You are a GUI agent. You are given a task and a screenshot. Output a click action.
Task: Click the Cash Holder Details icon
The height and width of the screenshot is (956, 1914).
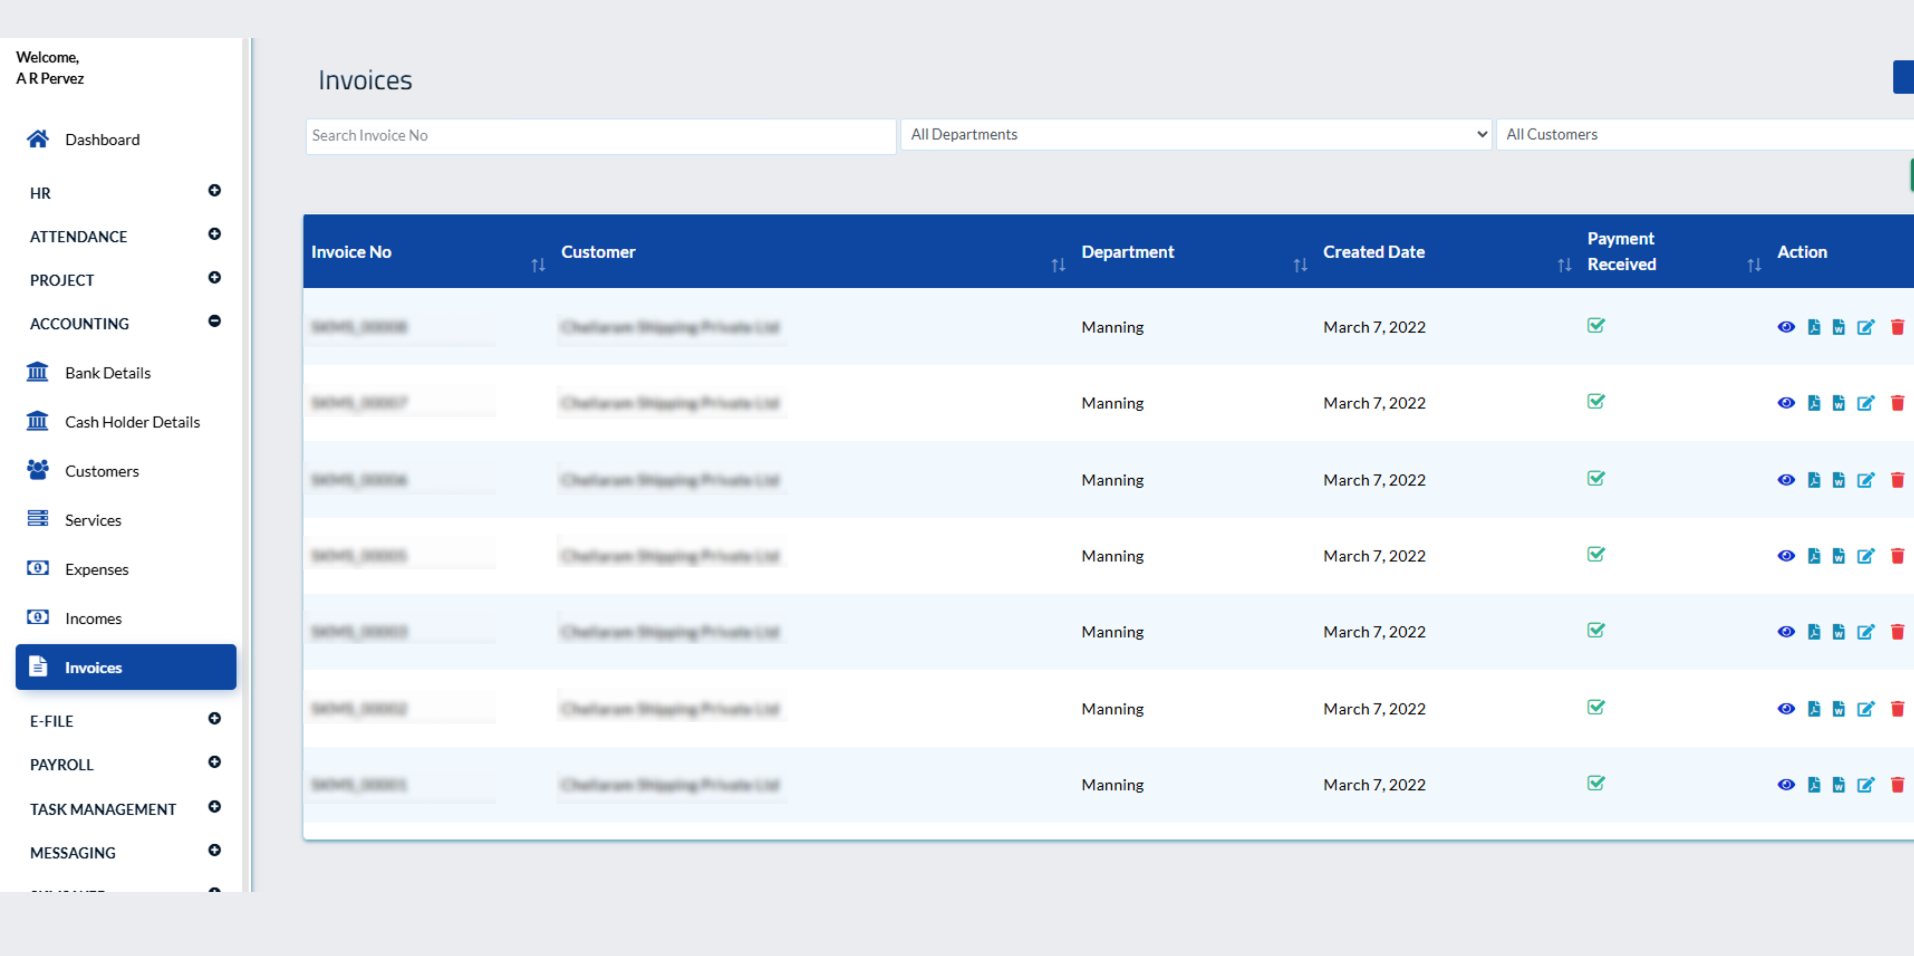(38, 421)
